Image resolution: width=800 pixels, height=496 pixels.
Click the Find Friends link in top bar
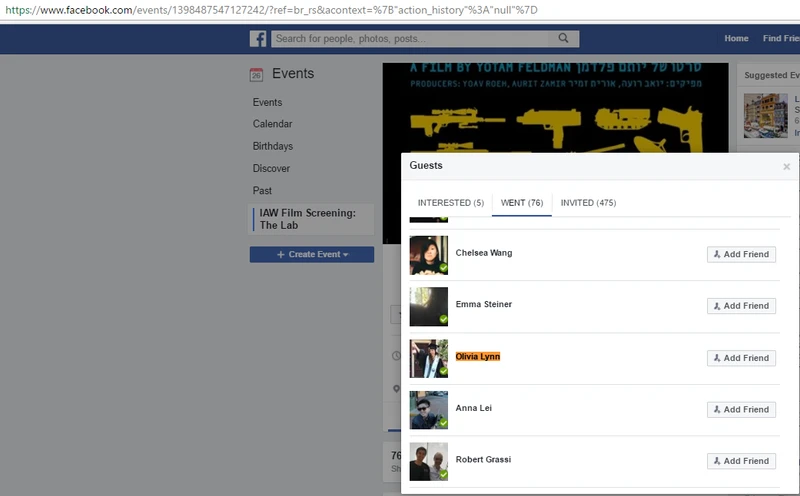pos(781,38)
